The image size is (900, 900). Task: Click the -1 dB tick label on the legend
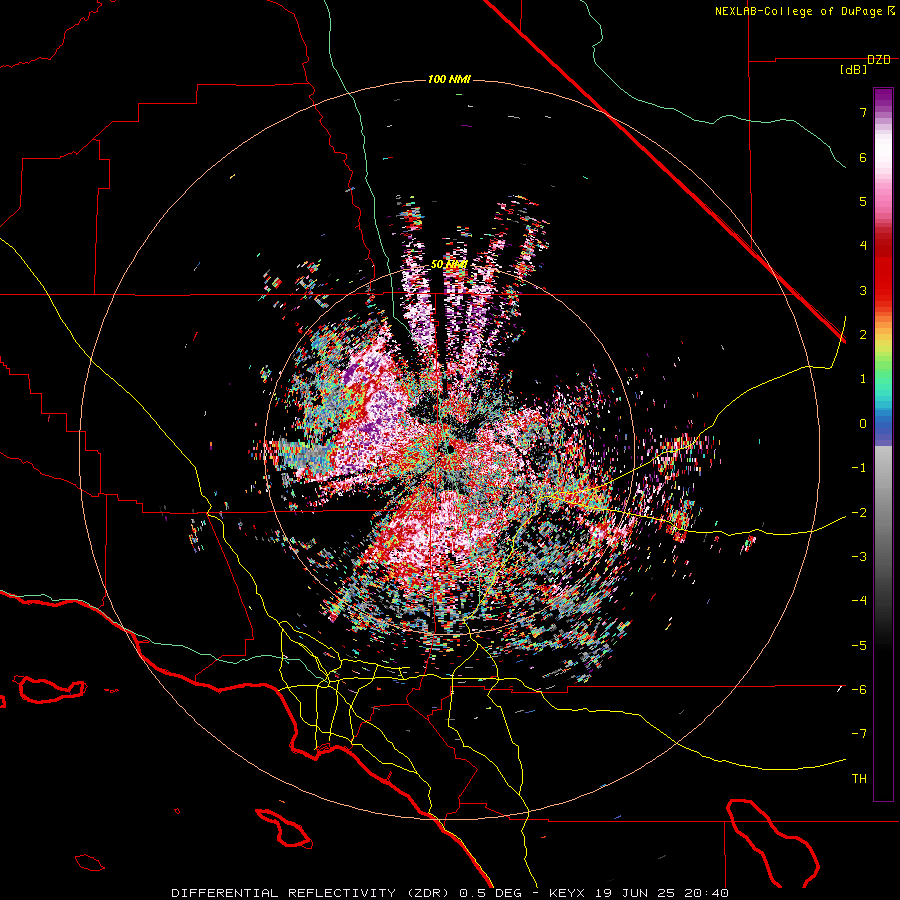pos(859,468)
